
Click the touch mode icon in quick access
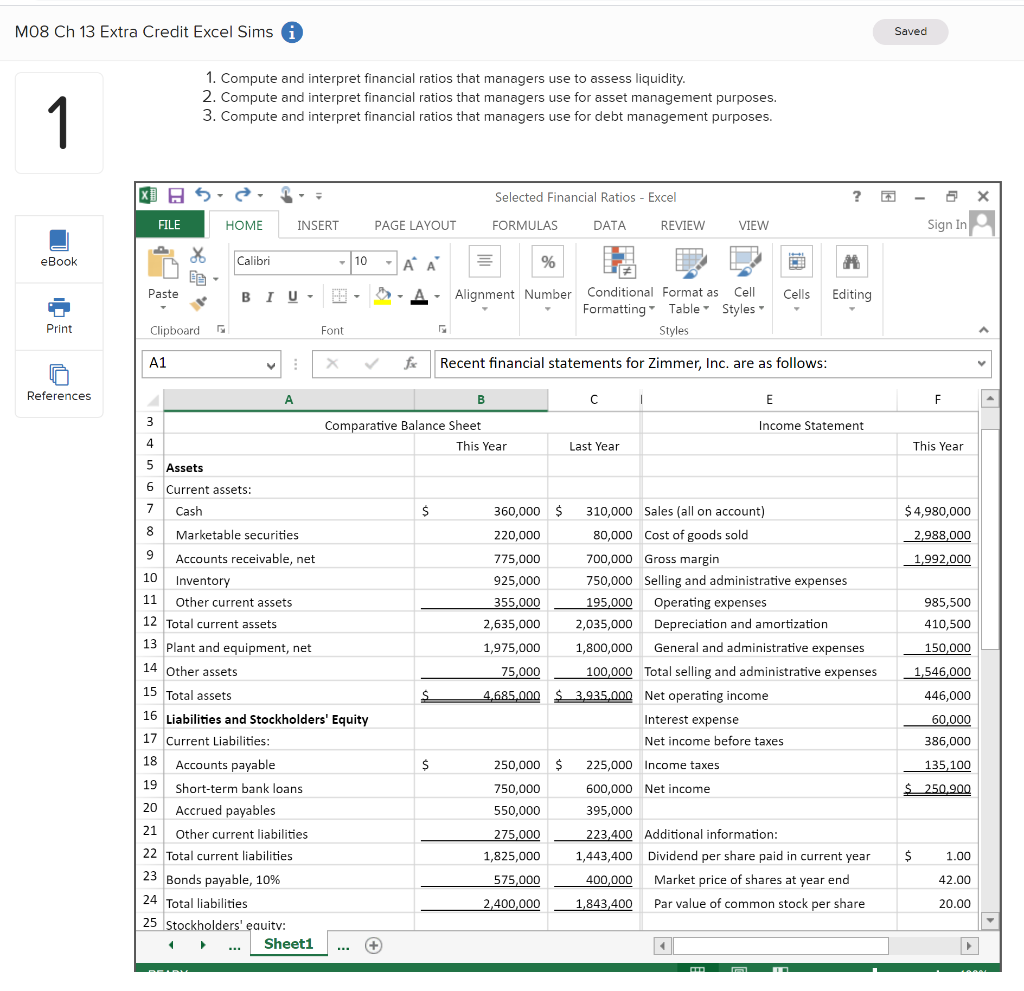287,195
